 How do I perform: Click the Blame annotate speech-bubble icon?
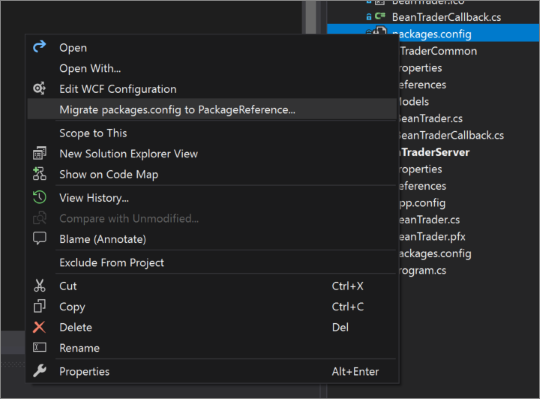click(39, 238)
